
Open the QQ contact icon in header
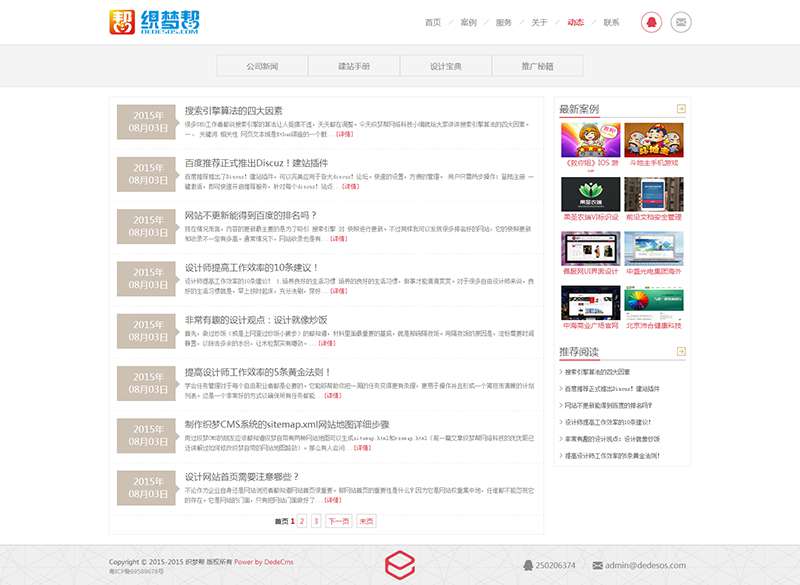point(651,22)
